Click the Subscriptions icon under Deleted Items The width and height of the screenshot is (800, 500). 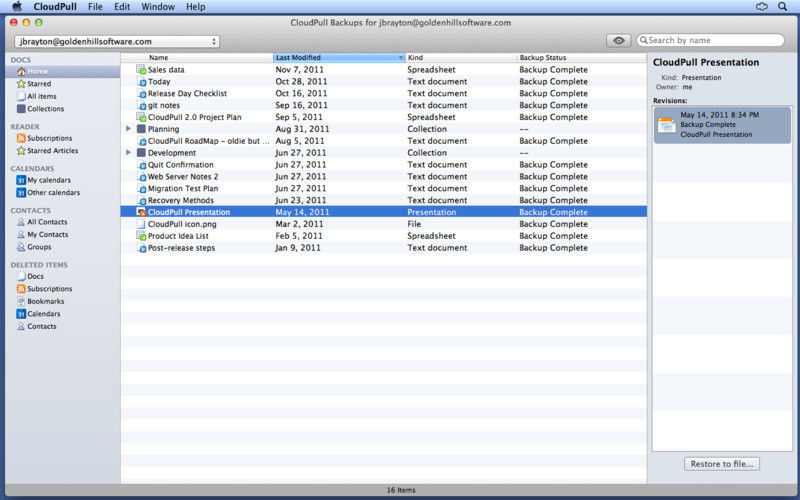21,289
